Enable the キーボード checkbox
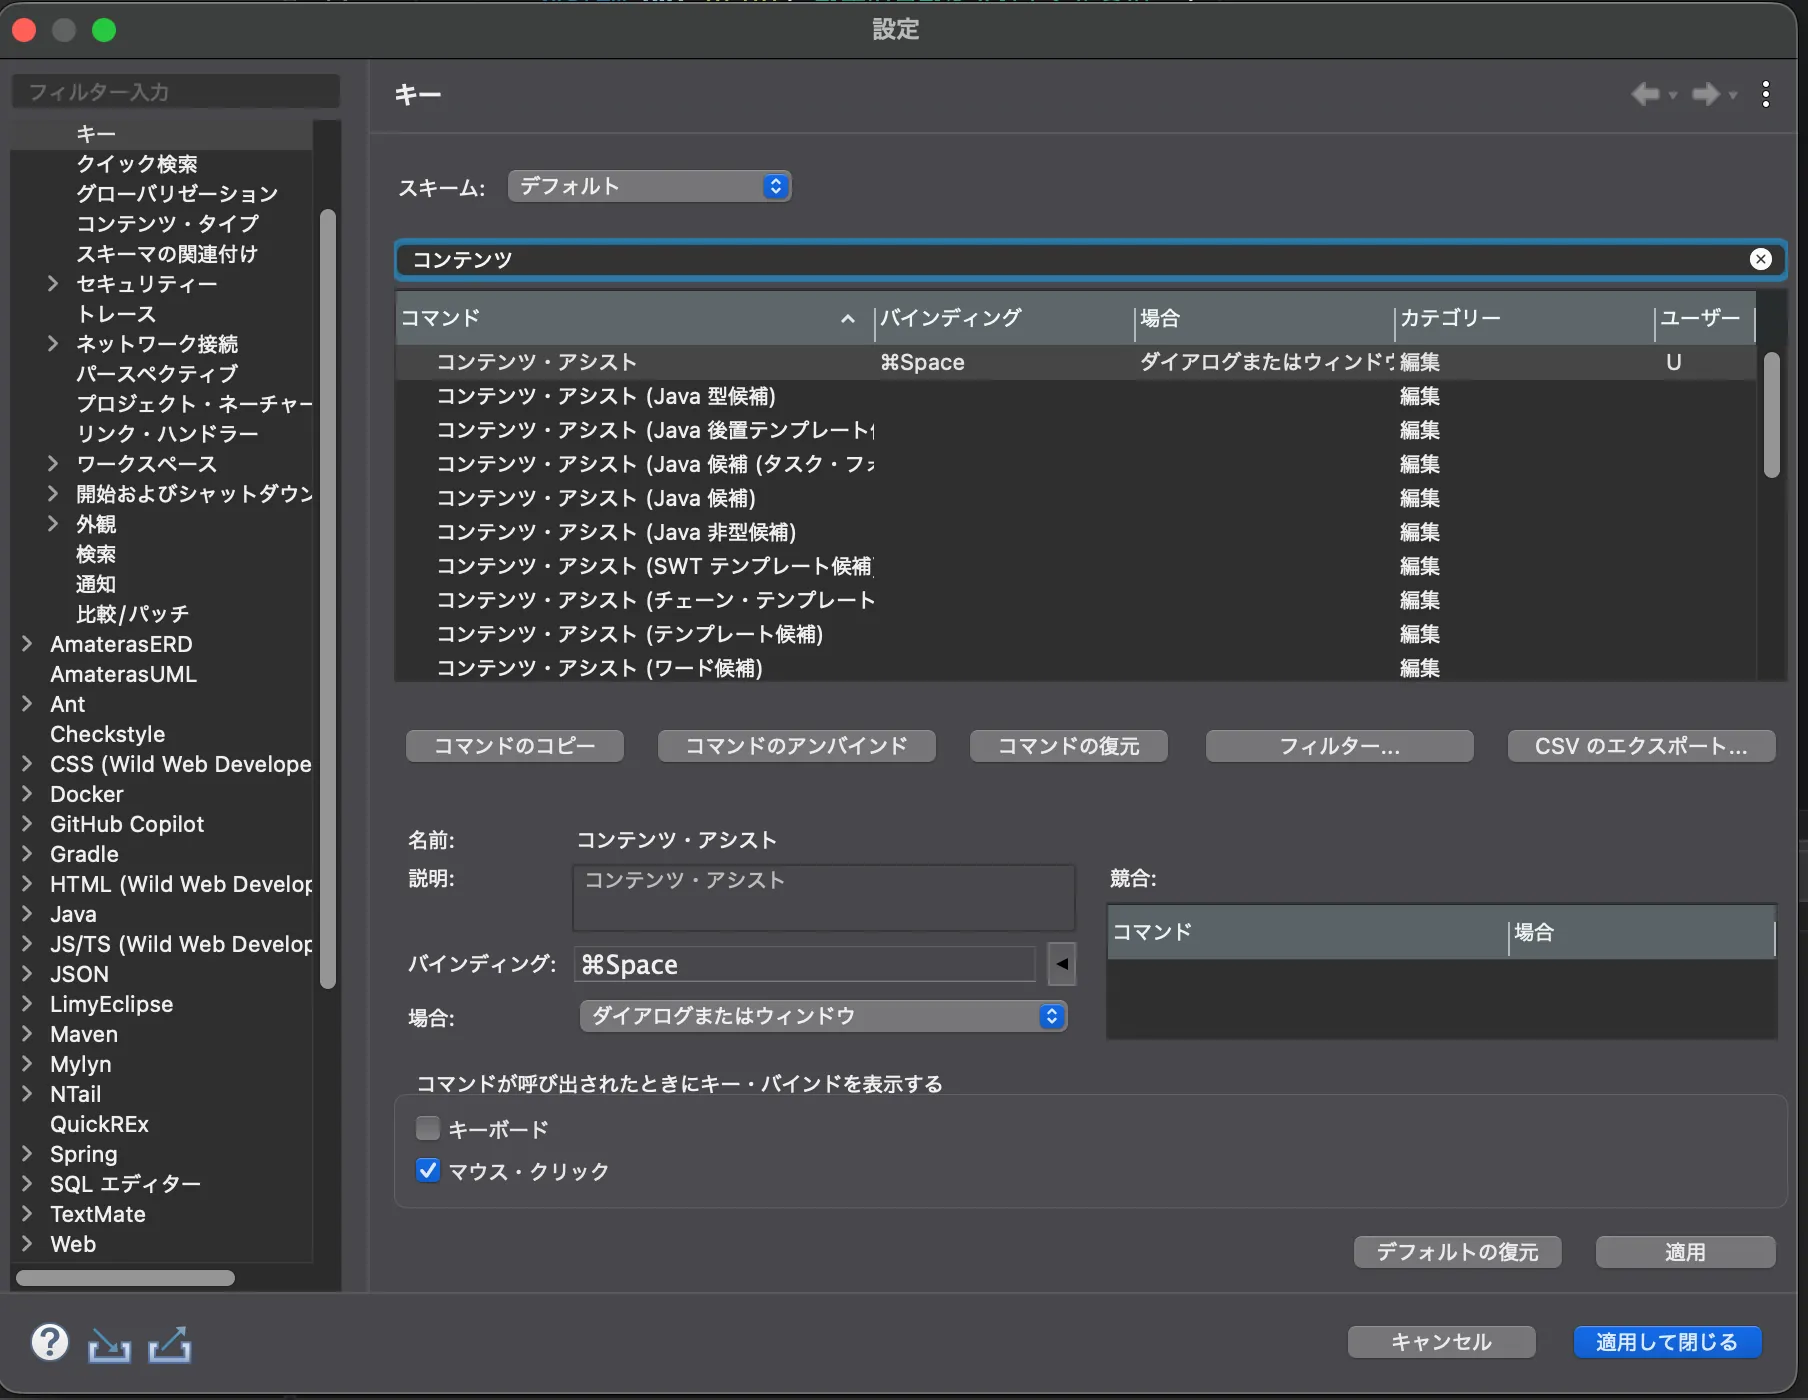Viewport: 1808px width, 1400px height. point(428,1128)
